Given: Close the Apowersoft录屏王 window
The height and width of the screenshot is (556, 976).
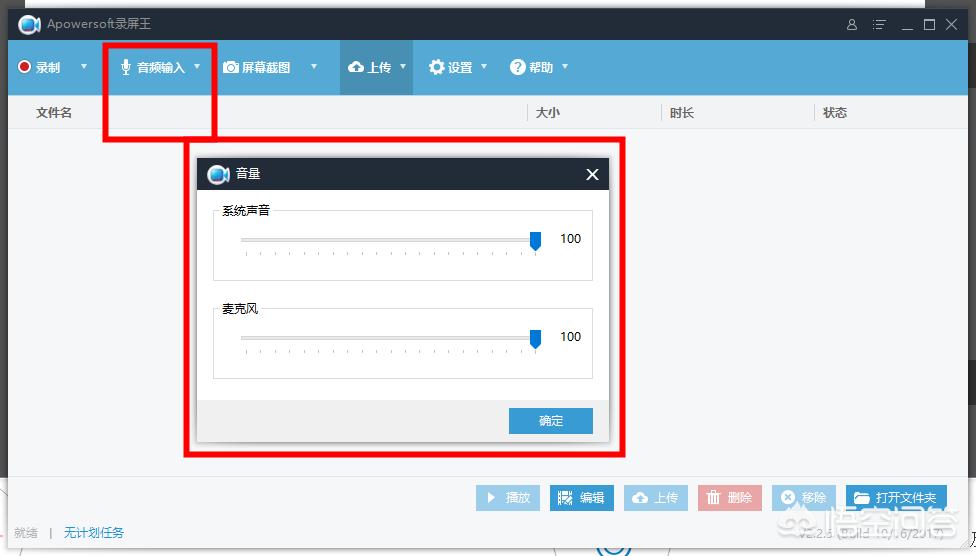Looking at the screenshot, I should click(x=952, y=24).
